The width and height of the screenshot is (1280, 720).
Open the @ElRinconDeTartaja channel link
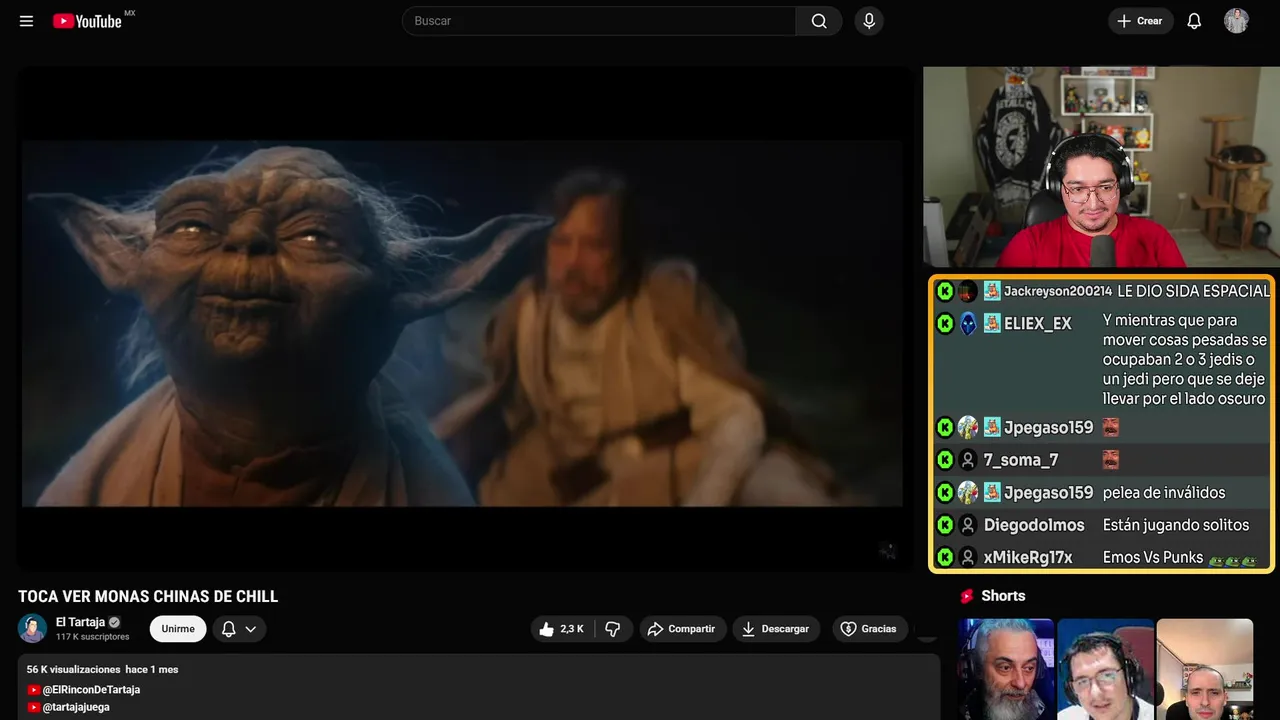coord(91,690)
